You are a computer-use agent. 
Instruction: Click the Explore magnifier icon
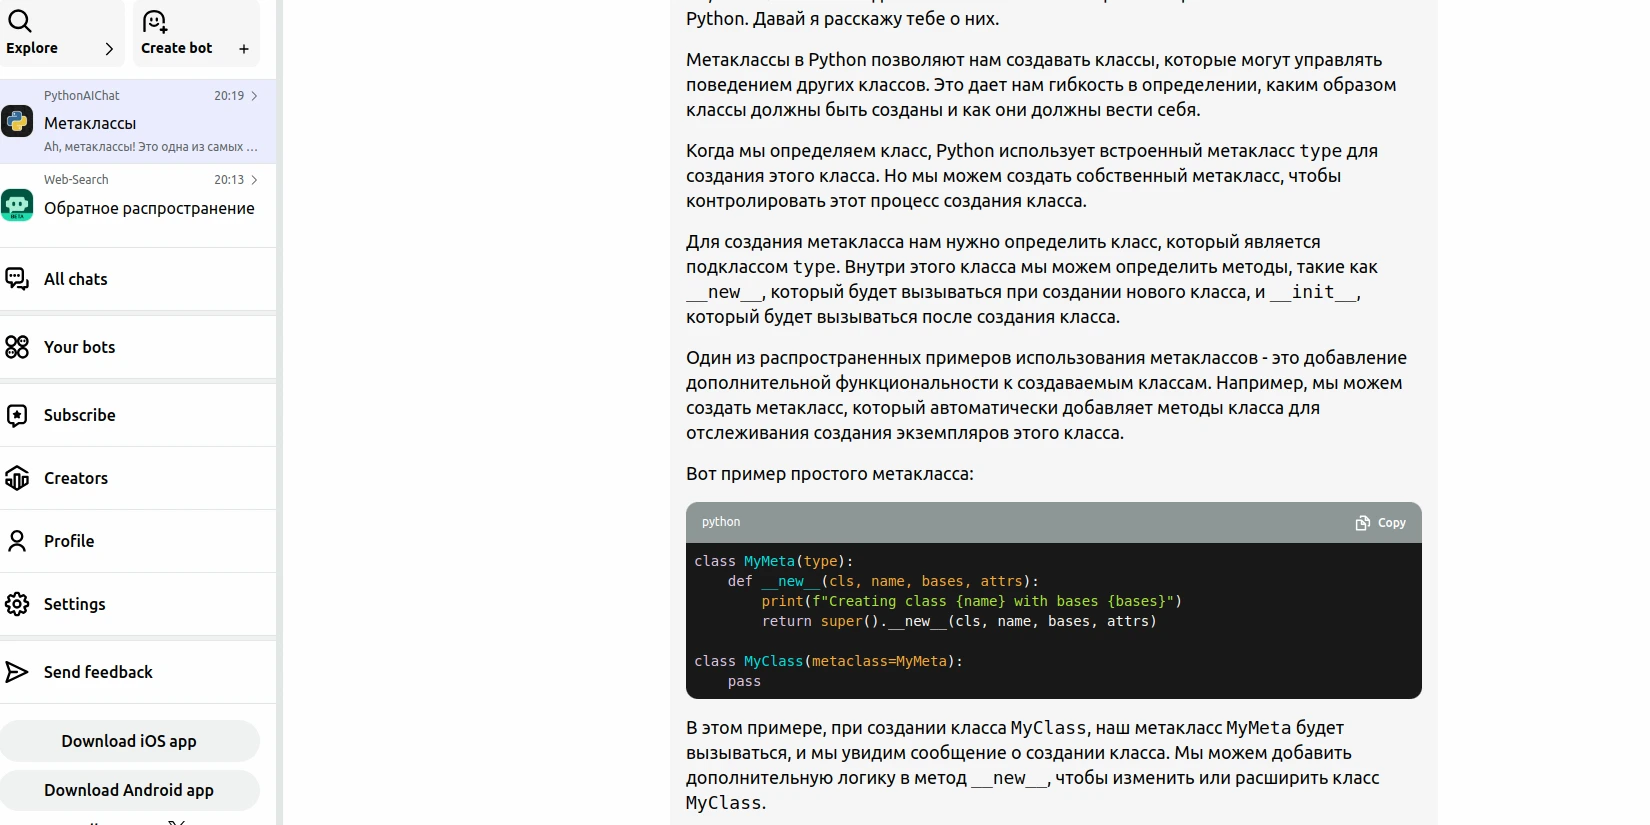19,21
